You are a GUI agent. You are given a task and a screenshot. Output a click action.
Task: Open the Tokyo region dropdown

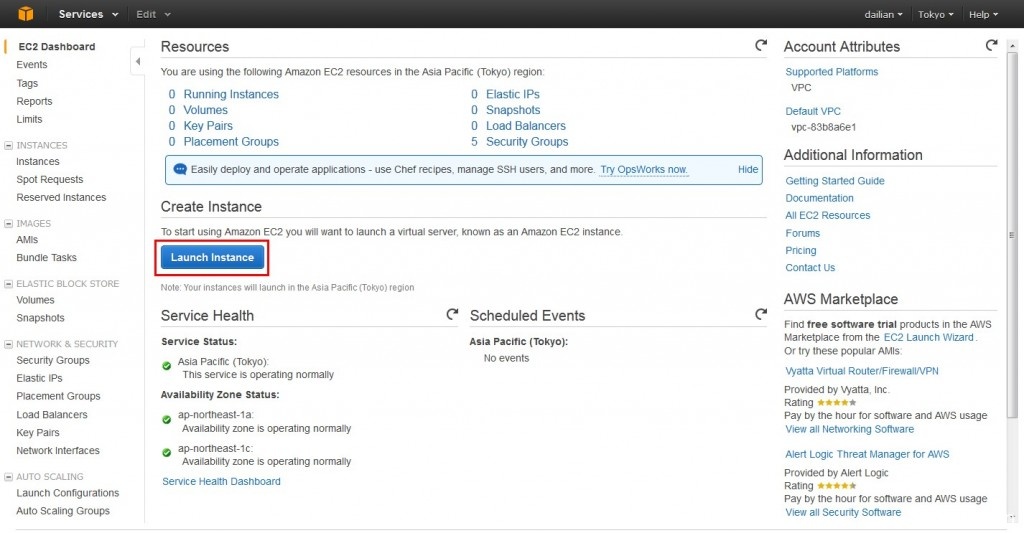[x=935, y=14]
